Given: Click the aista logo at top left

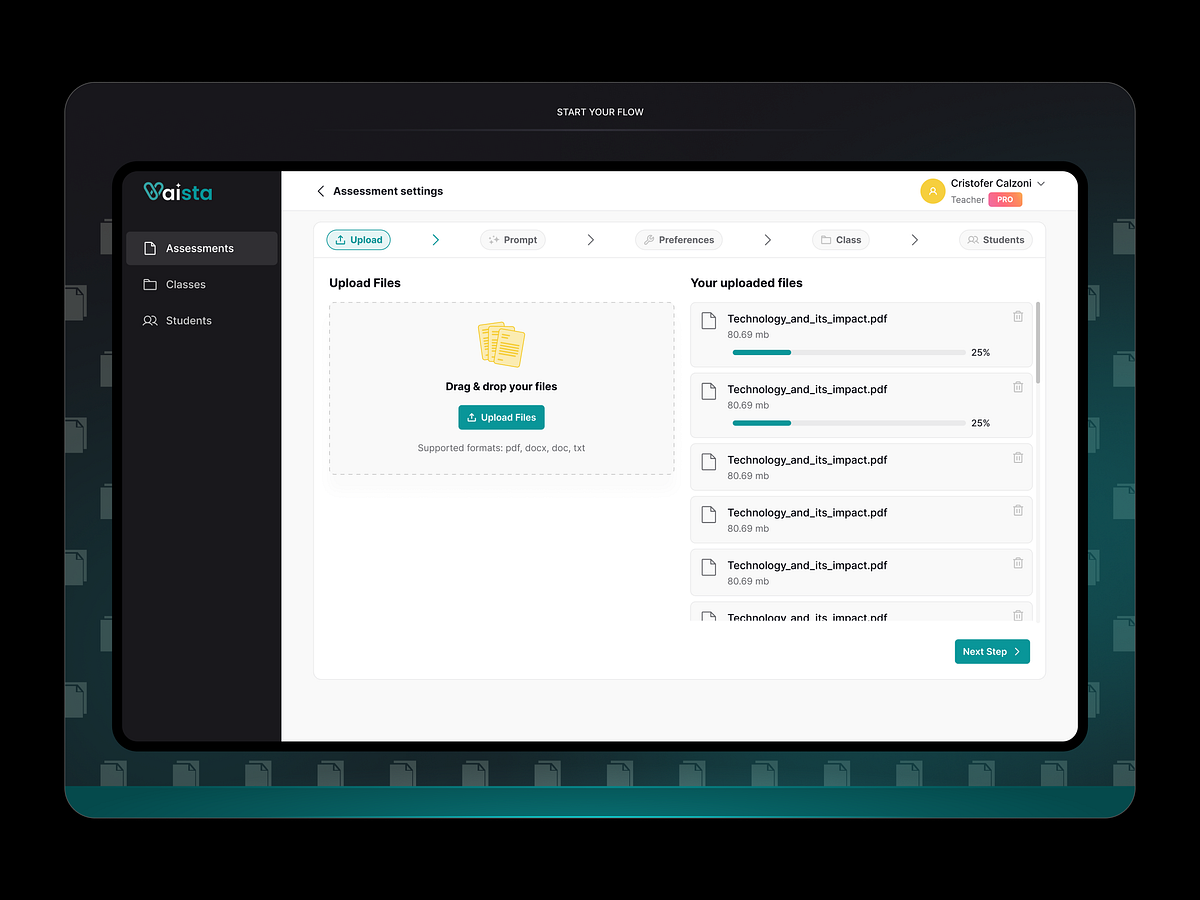Looking at the screenshot, I should (x=177, y=191).
